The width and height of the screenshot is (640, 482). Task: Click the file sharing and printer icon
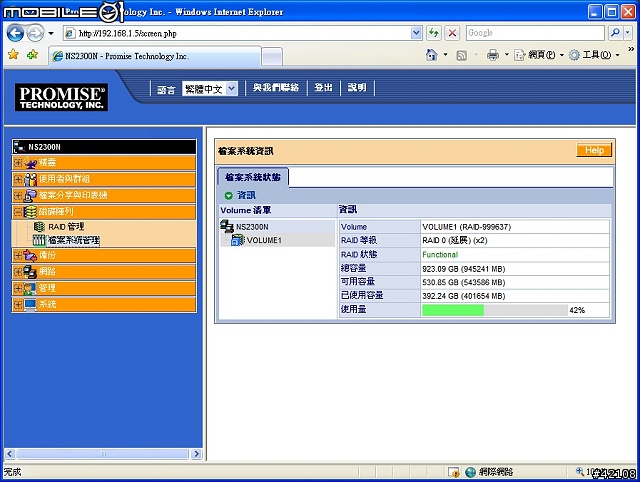coord(30,195)
